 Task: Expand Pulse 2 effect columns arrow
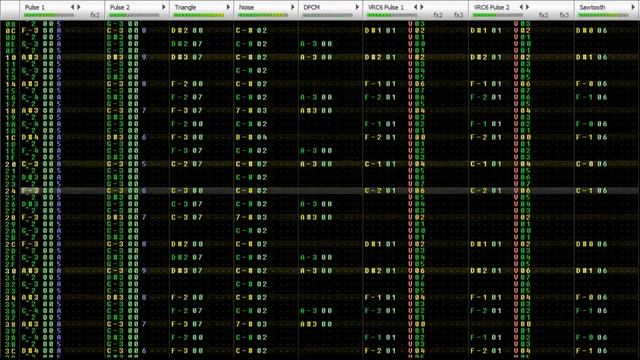click(164, 7)
